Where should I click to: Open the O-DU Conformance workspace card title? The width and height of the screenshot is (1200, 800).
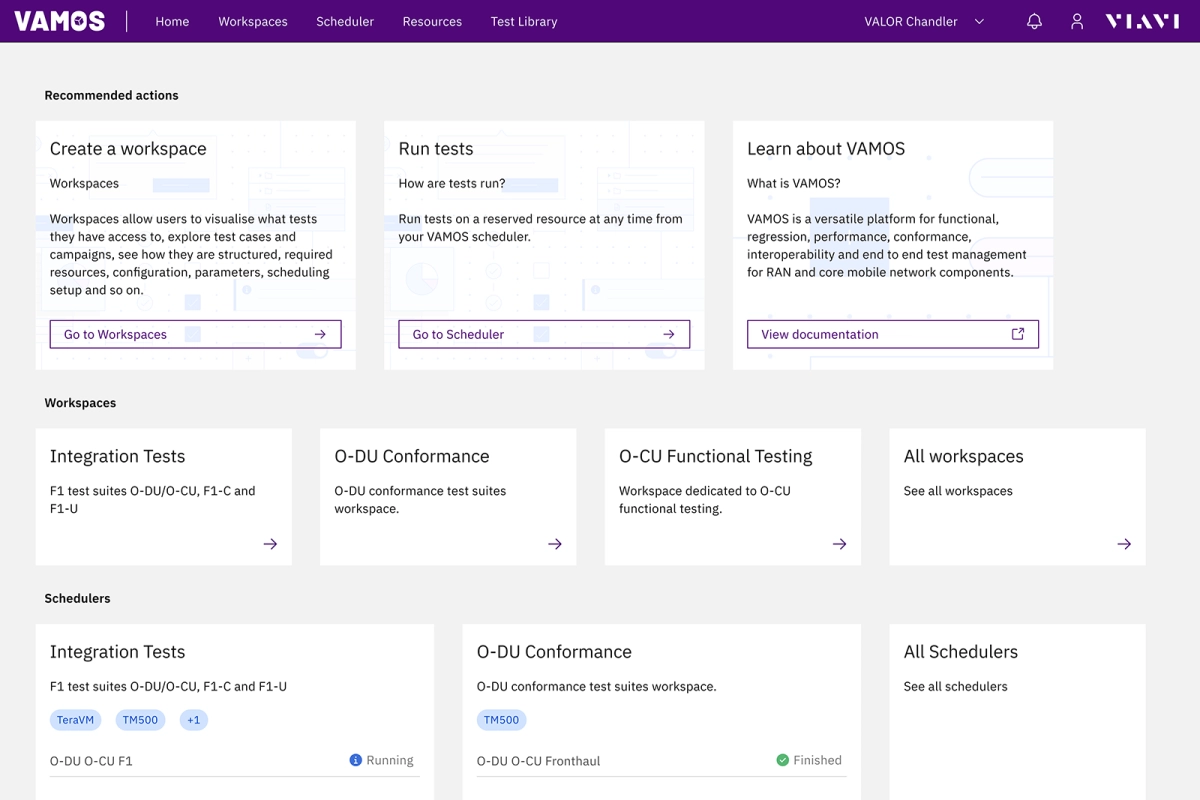(x=412, y=456)
